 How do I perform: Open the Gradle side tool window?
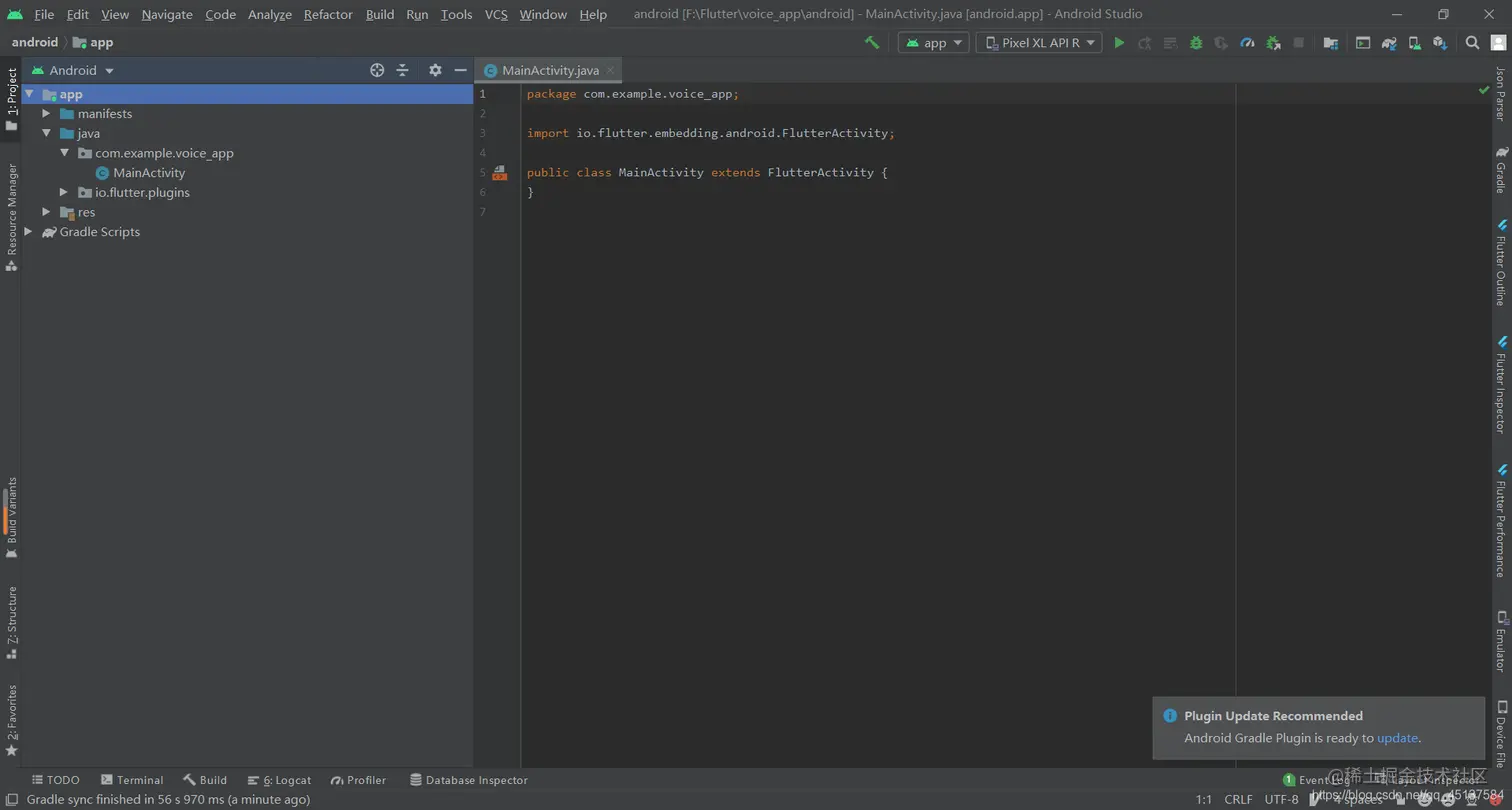(x=1501, y=169)
